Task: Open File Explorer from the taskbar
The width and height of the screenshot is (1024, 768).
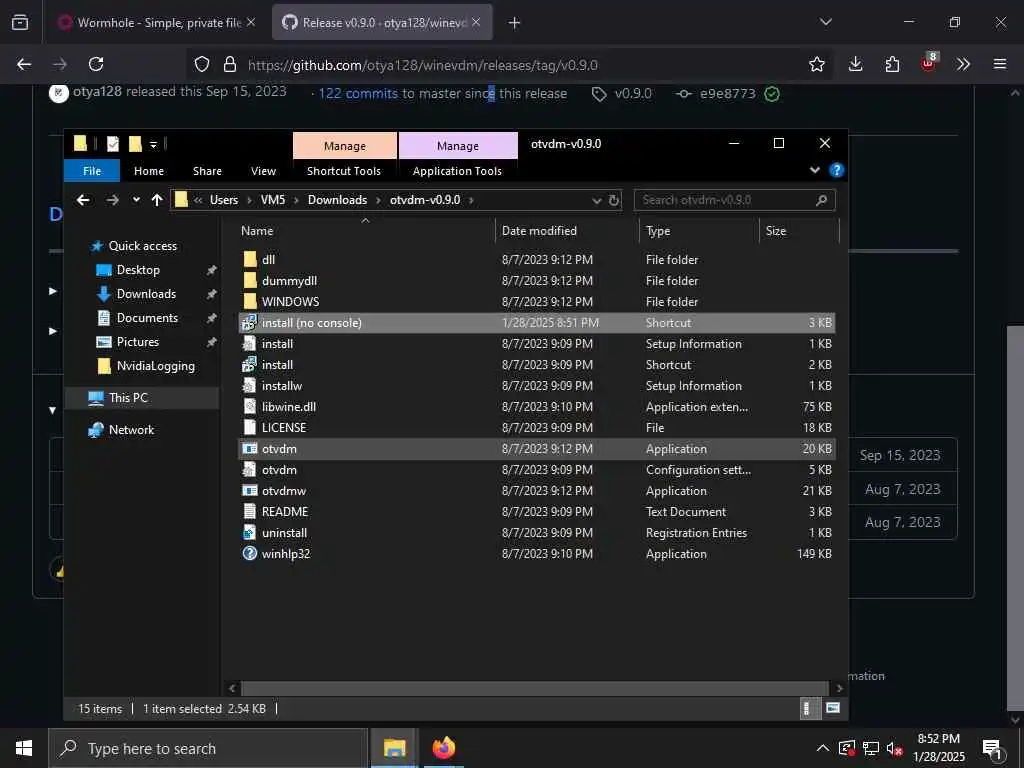Action: (394, 748)
